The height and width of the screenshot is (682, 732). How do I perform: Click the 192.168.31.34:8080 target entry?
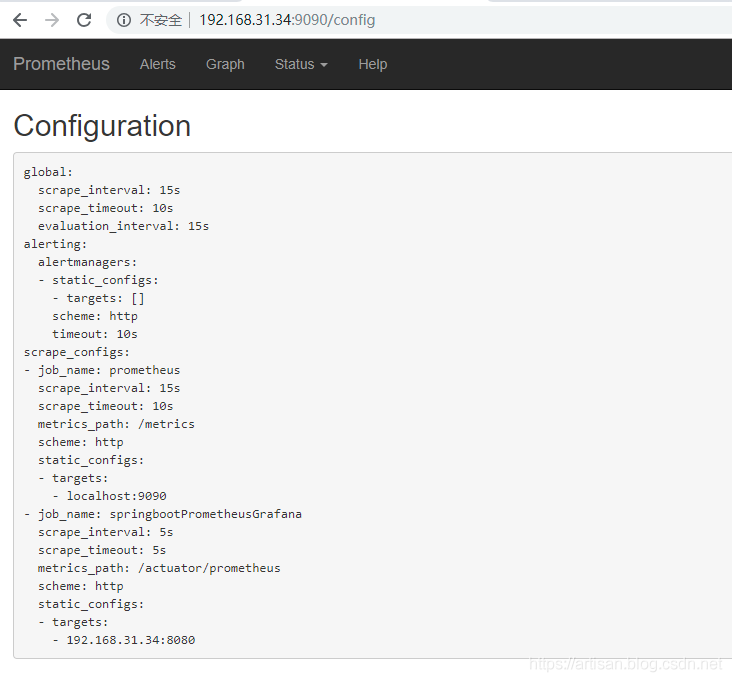130,640
